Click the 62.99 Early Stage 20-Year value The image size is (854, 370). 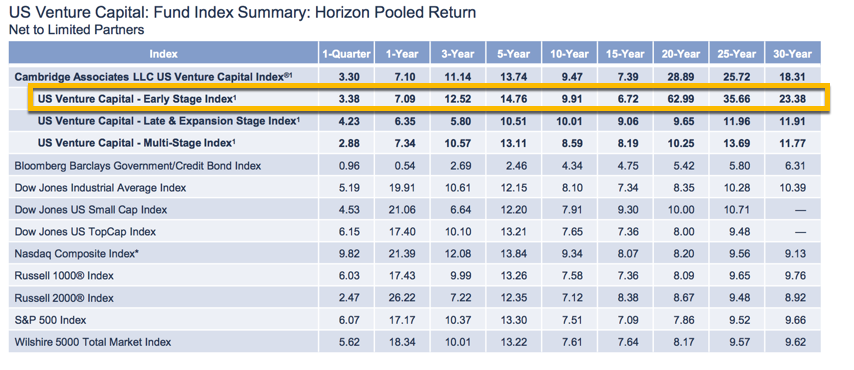tap(681, 99)
